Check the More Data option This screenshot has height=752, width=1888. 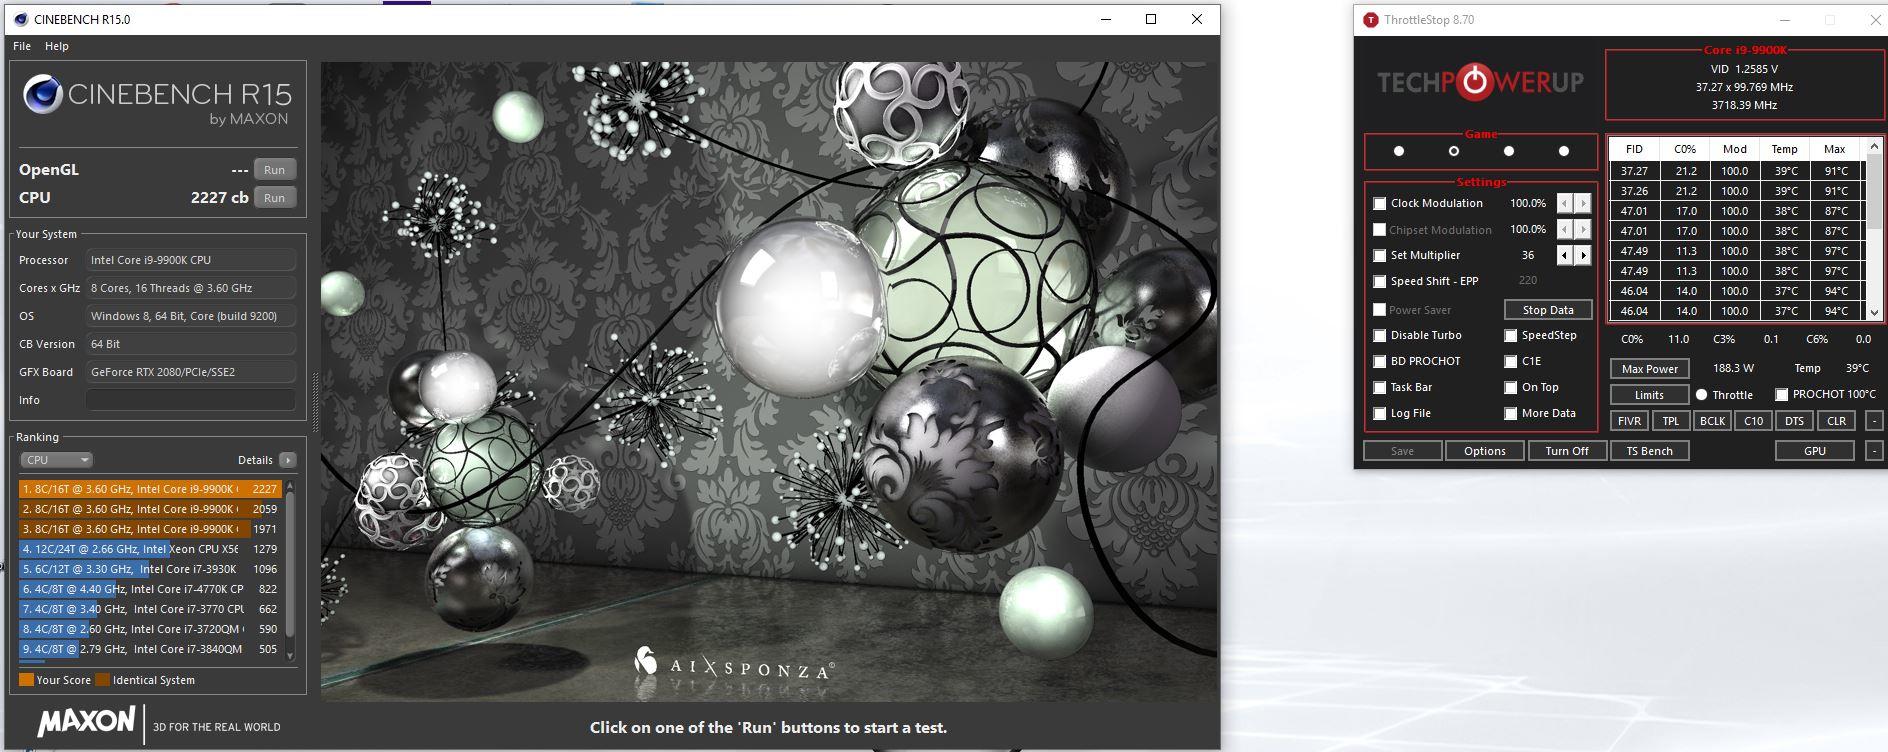point(1511,414)
